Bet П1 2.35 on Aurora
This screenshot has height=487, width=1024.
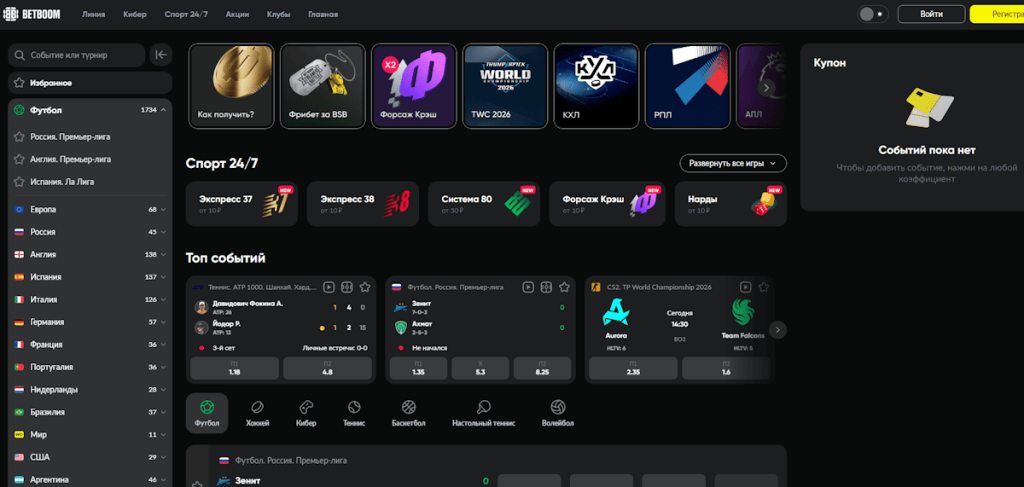point(633,368)
